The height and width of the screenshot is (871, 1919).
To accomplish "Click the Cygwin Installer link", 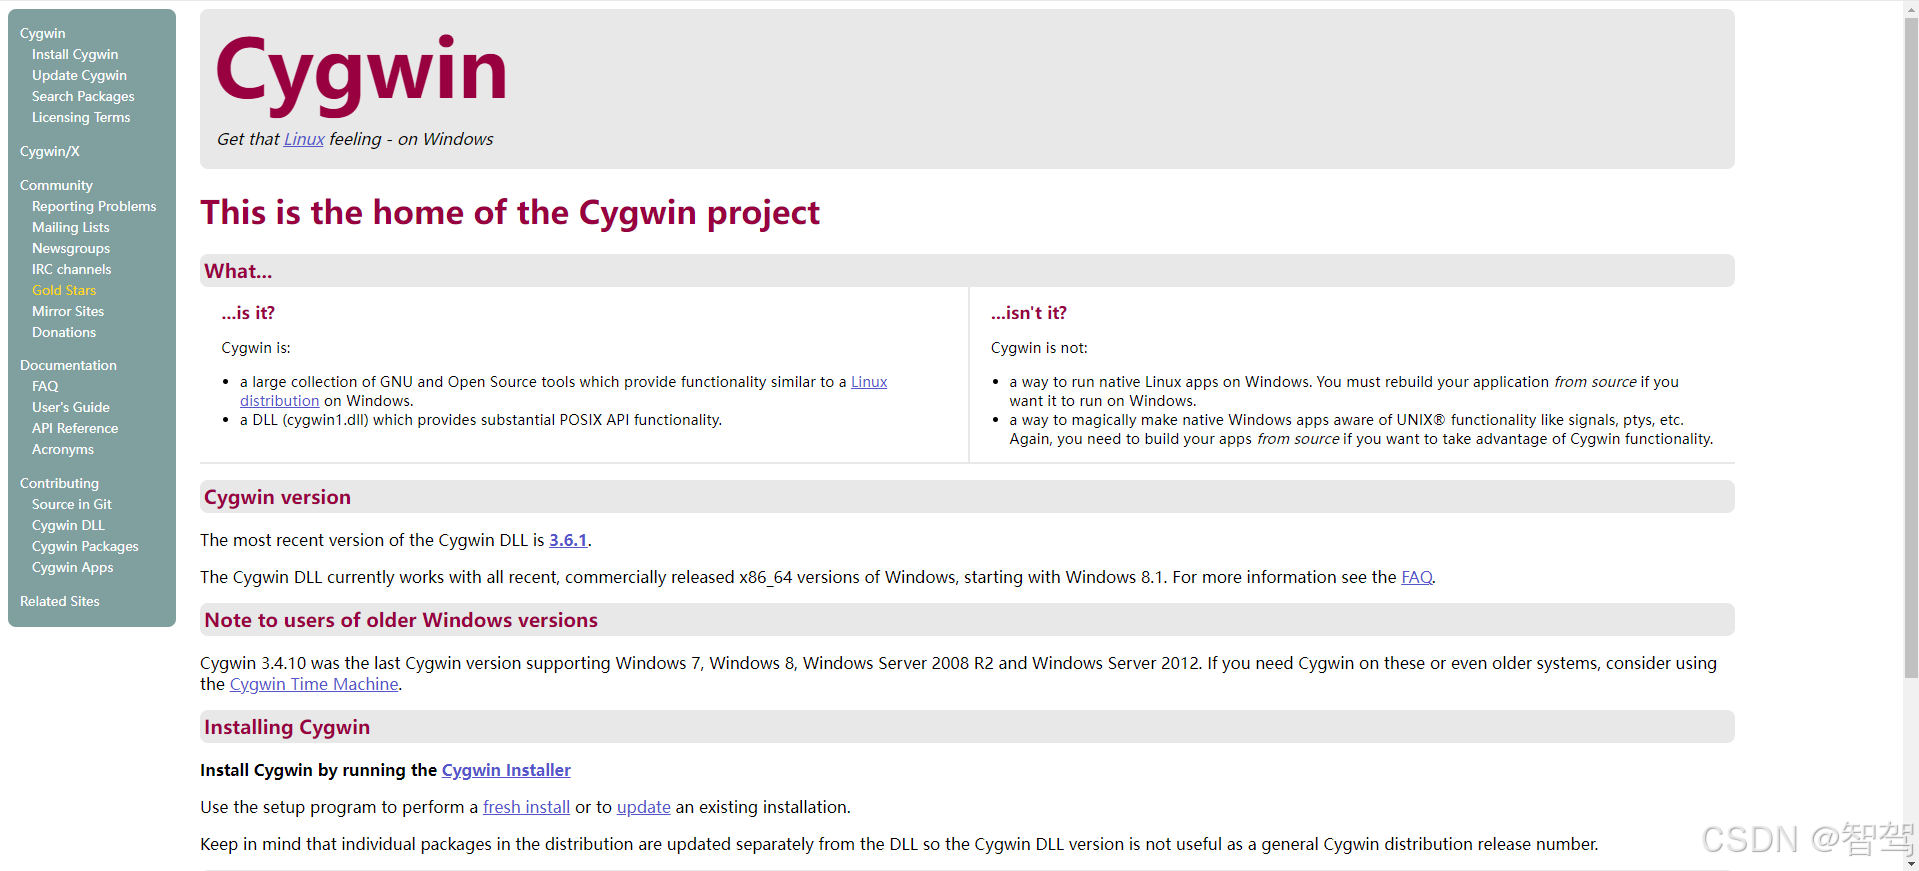I will click(x=506, y=770).
